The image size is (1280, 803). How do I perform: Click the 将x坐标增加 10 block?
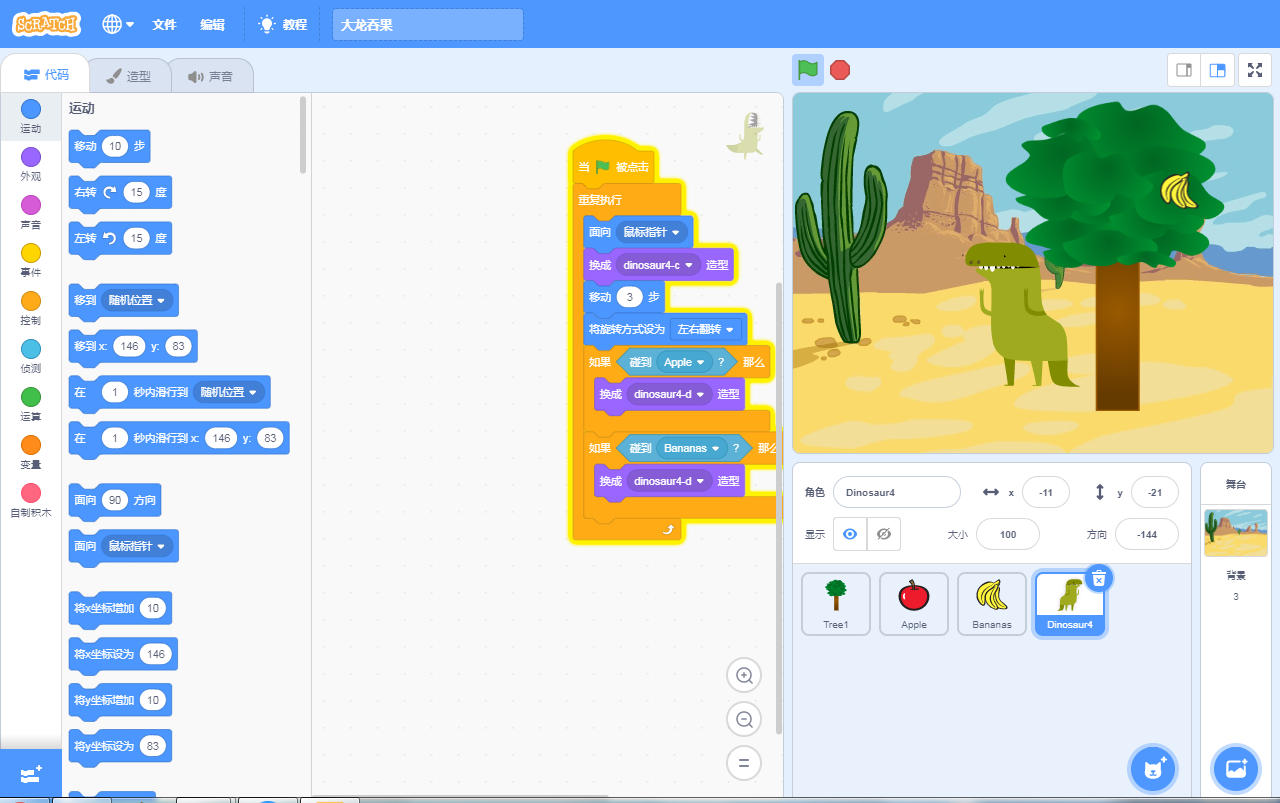click(120, 608)
